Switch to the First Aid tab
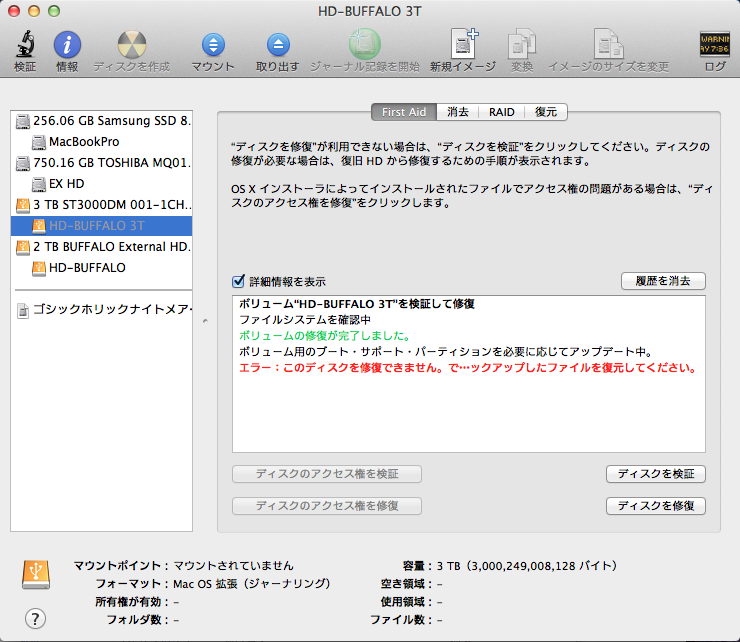 (404, 112)
